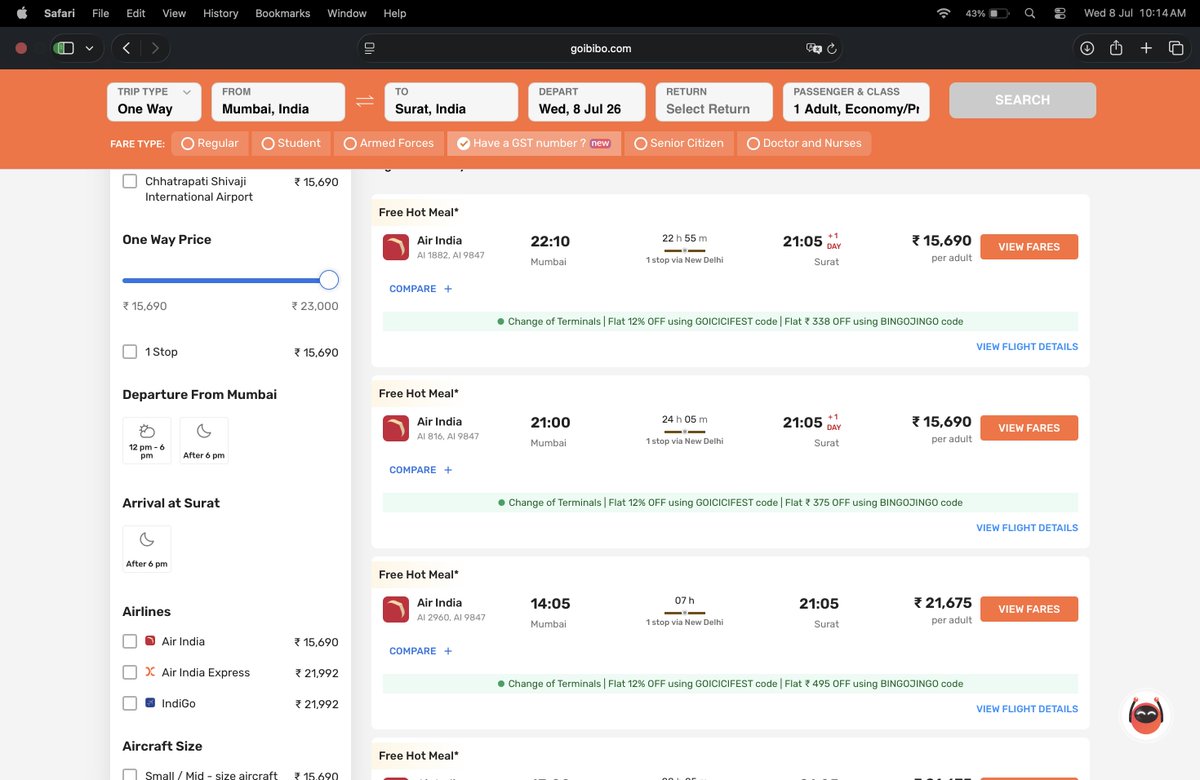Click COMPARE on the 21:00 flight
1200x780 pixels.
point(413,470)
